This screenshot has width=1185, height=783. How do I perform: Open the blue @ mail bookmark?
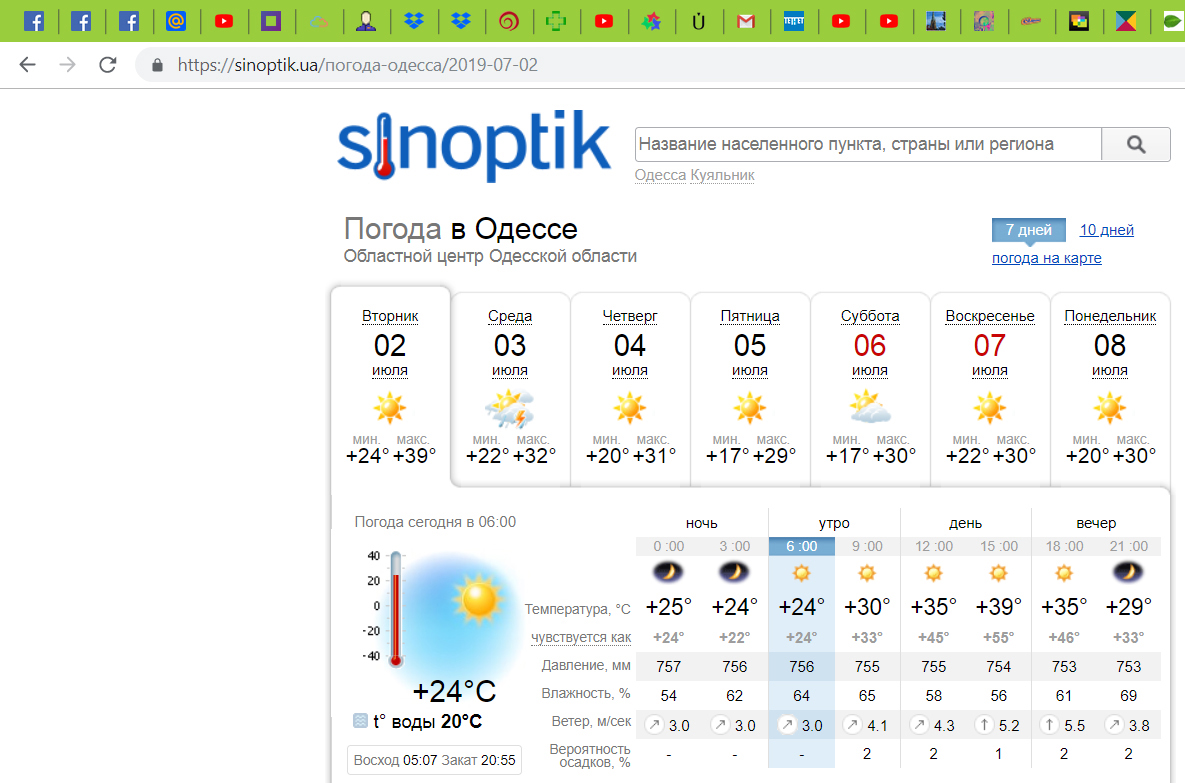coord(175,21)
